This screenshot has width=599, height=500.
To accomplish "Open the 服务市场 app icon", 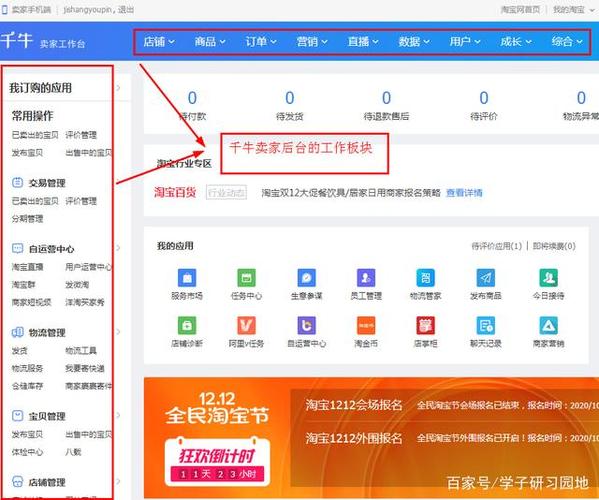I will pyautogui.click(x=187, y=278).
